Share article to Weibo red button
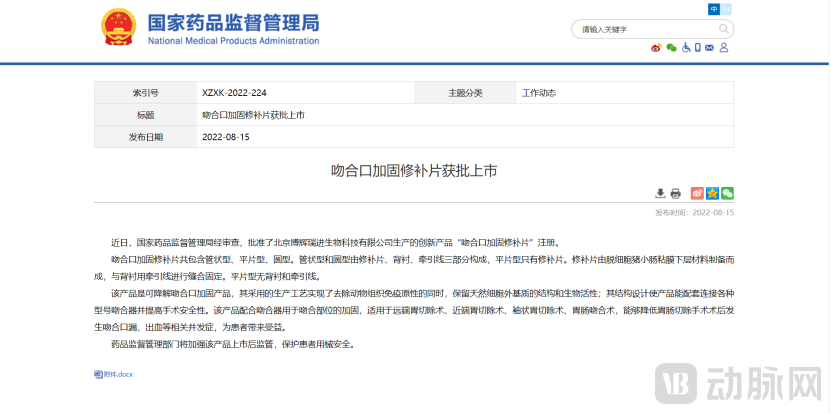The width and height of the screenshot is (831, 414). coord(697,193)
